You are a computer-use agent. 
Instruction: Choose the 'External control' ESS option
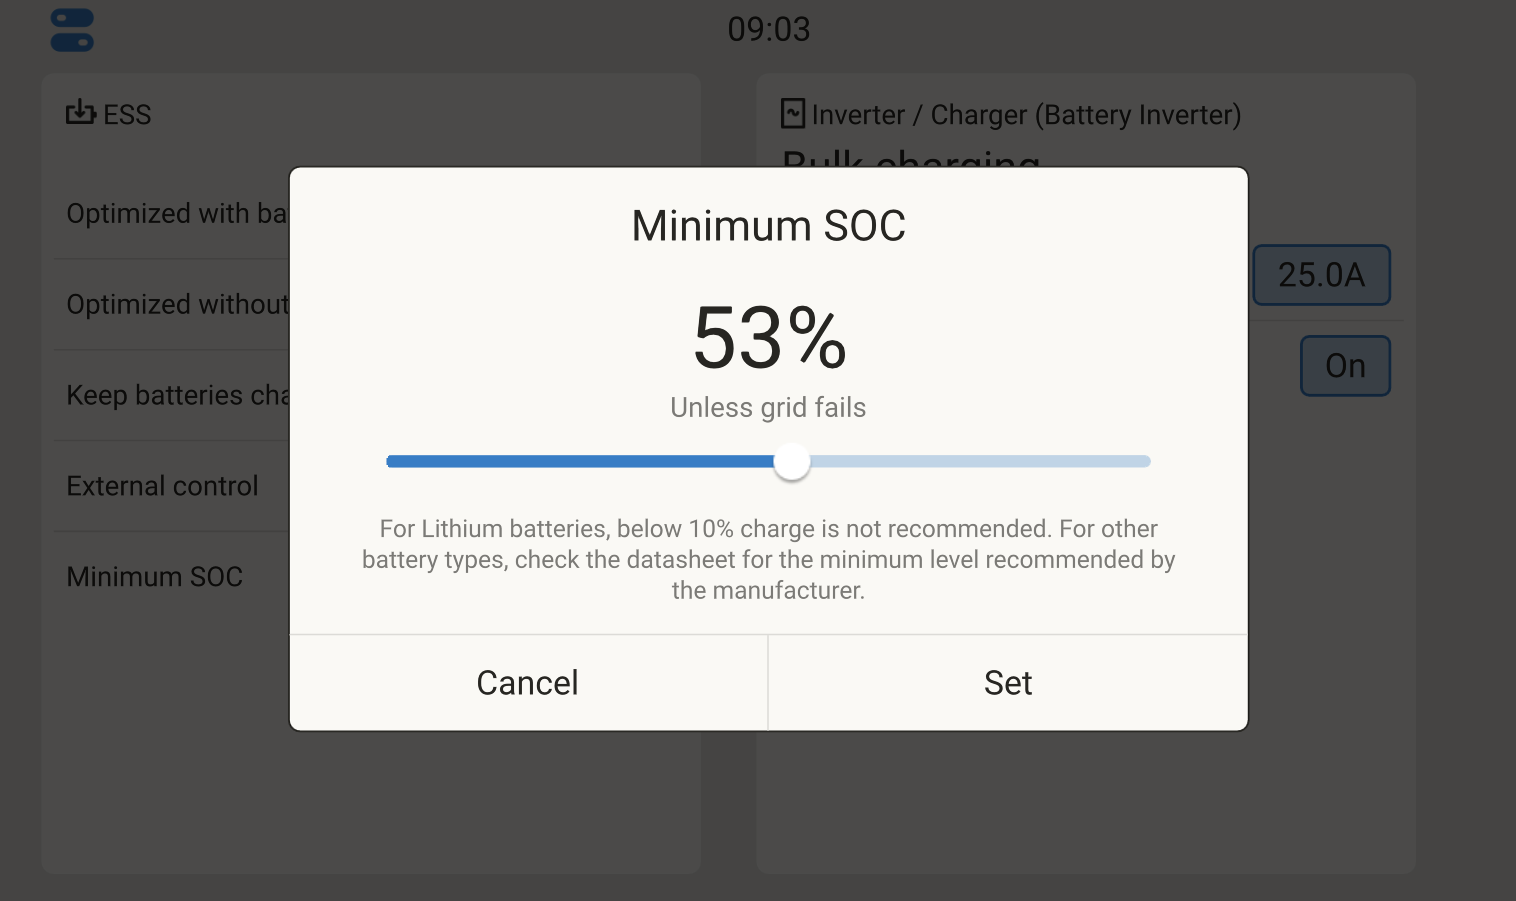tap(161, 485)
